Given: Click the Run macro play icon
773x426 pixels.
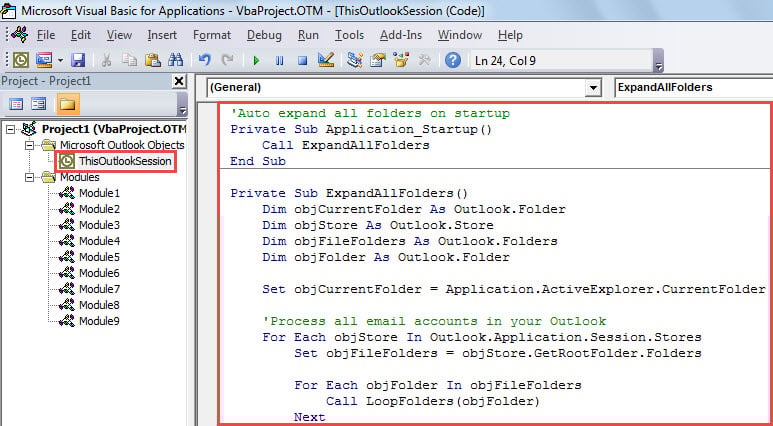Looking at the screenshot, I should pos(256,61).
